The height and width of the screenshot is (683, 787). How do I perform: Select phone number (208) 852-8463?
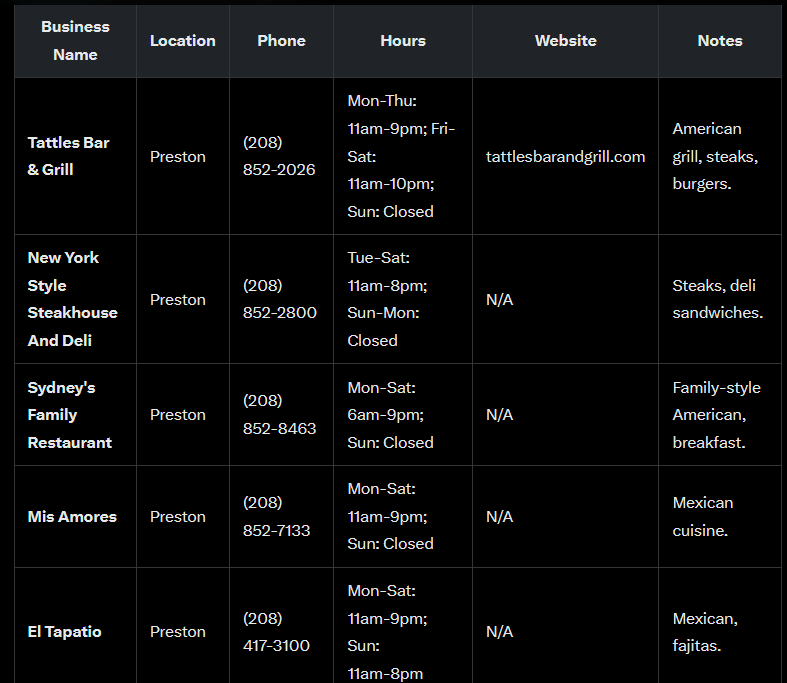point(280,415)
